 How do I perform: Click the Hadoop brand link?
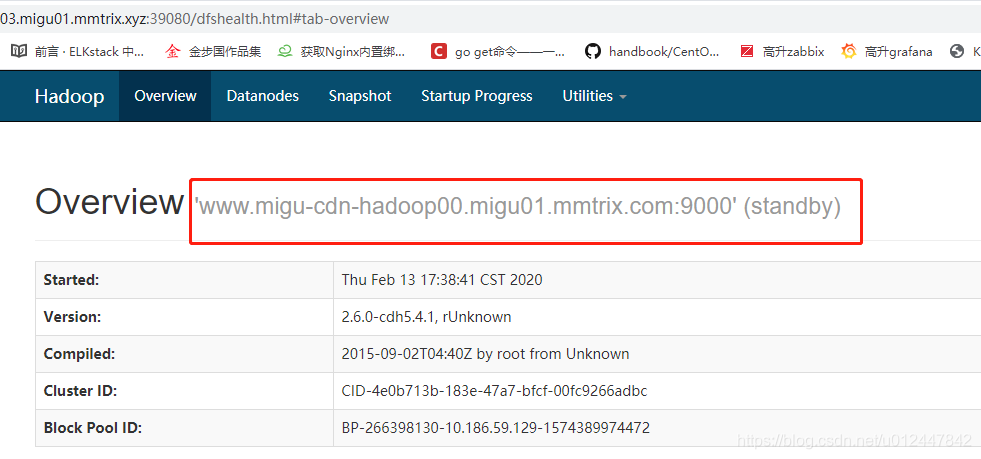[x=69, y=96]
